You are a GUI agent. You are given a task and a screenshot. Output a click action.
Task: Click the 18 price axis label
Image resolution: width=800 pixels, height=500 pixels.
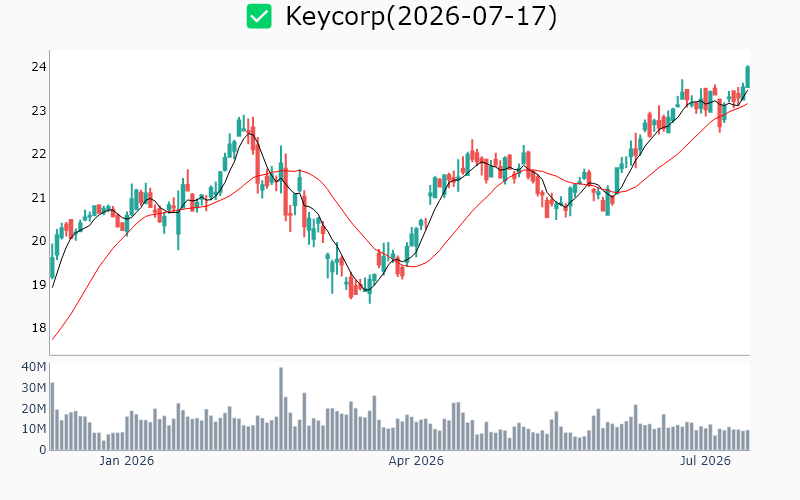39,328
